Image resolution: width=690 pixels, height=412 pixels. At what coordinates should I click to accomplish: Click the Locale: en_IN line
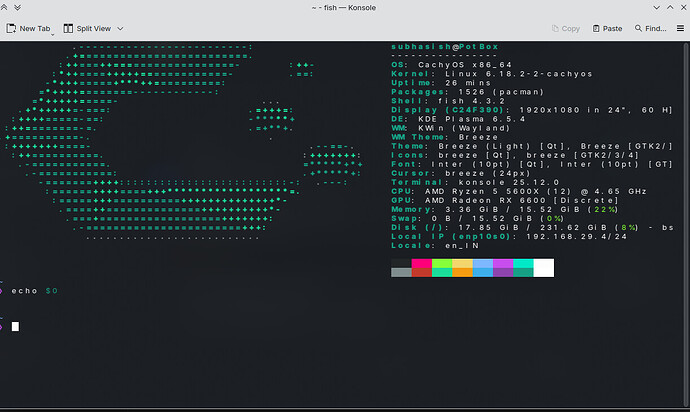click(x=435, y=245)
